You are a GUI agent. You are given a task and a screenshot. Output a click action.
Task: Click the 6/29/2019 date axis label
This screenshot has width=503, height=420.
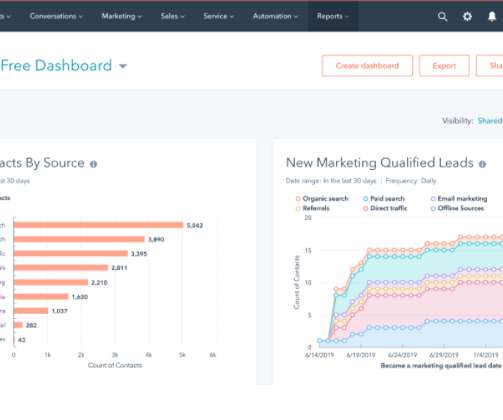point(444,355)
